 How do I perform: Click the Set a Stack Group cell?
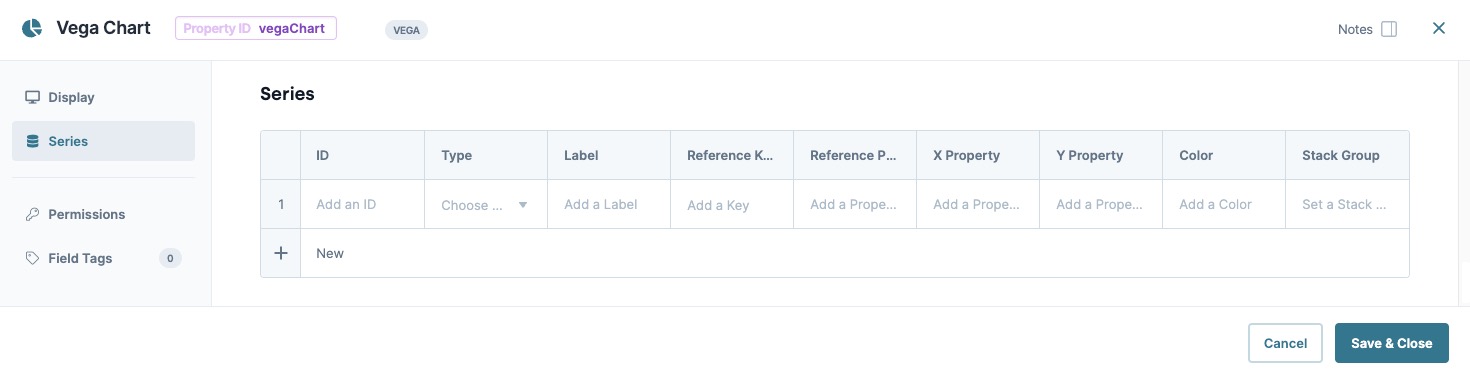[1347, 205]
